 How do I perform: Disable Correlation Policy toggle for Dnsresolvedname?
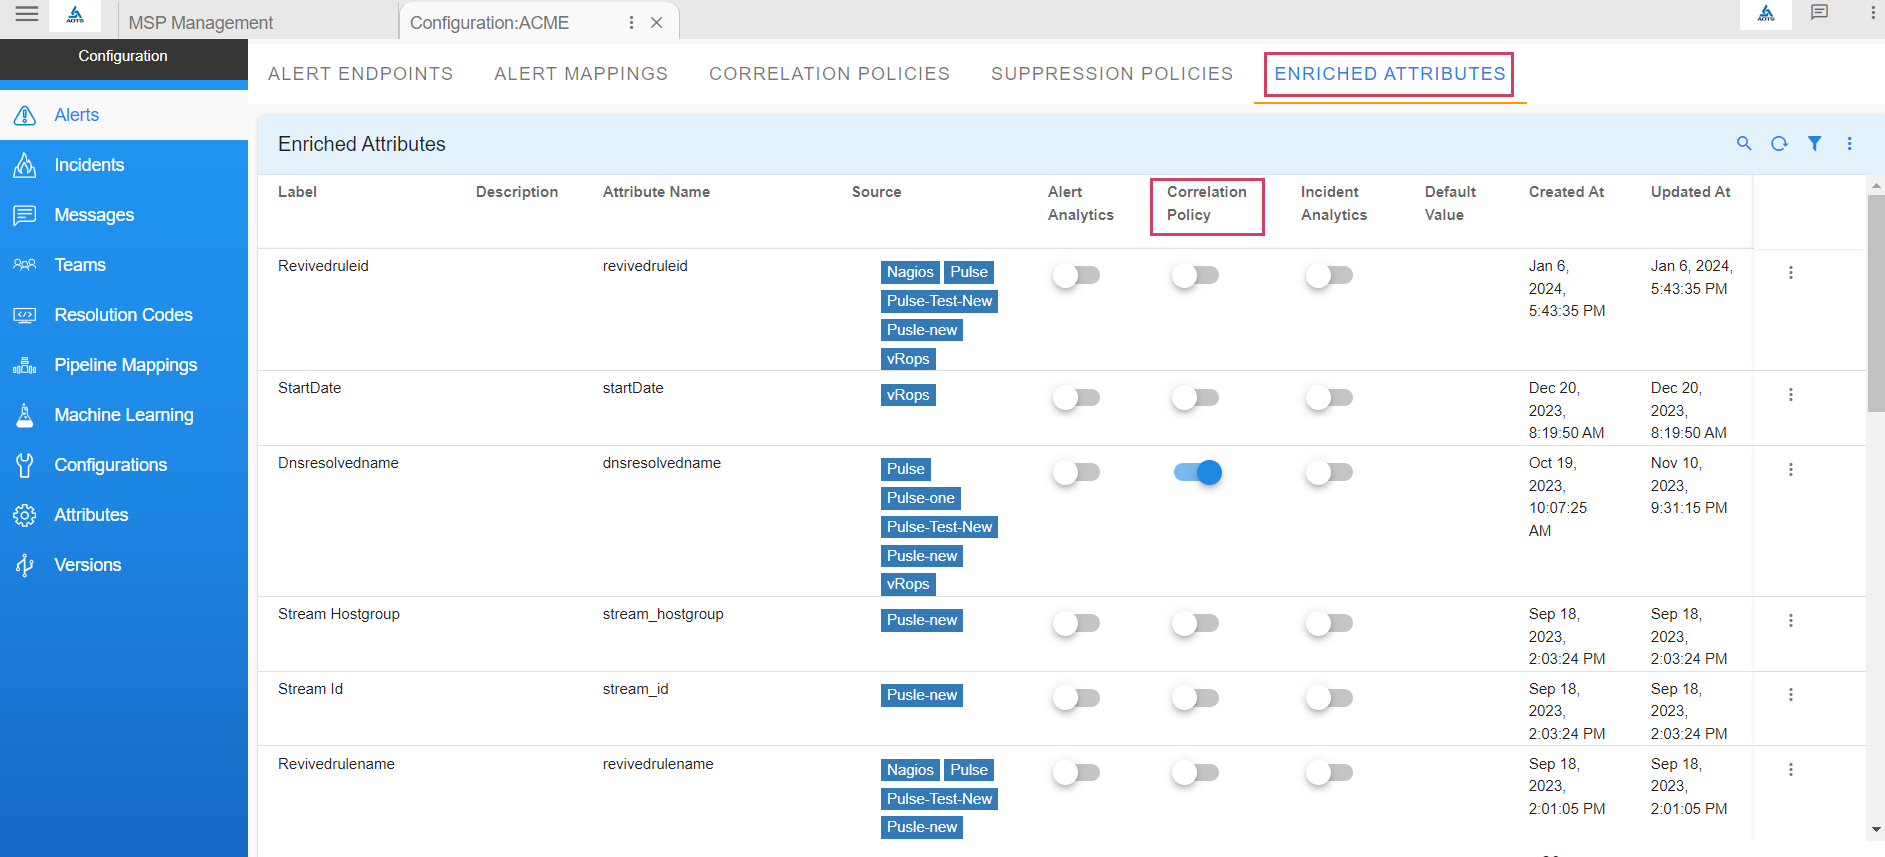point(1197,472)
